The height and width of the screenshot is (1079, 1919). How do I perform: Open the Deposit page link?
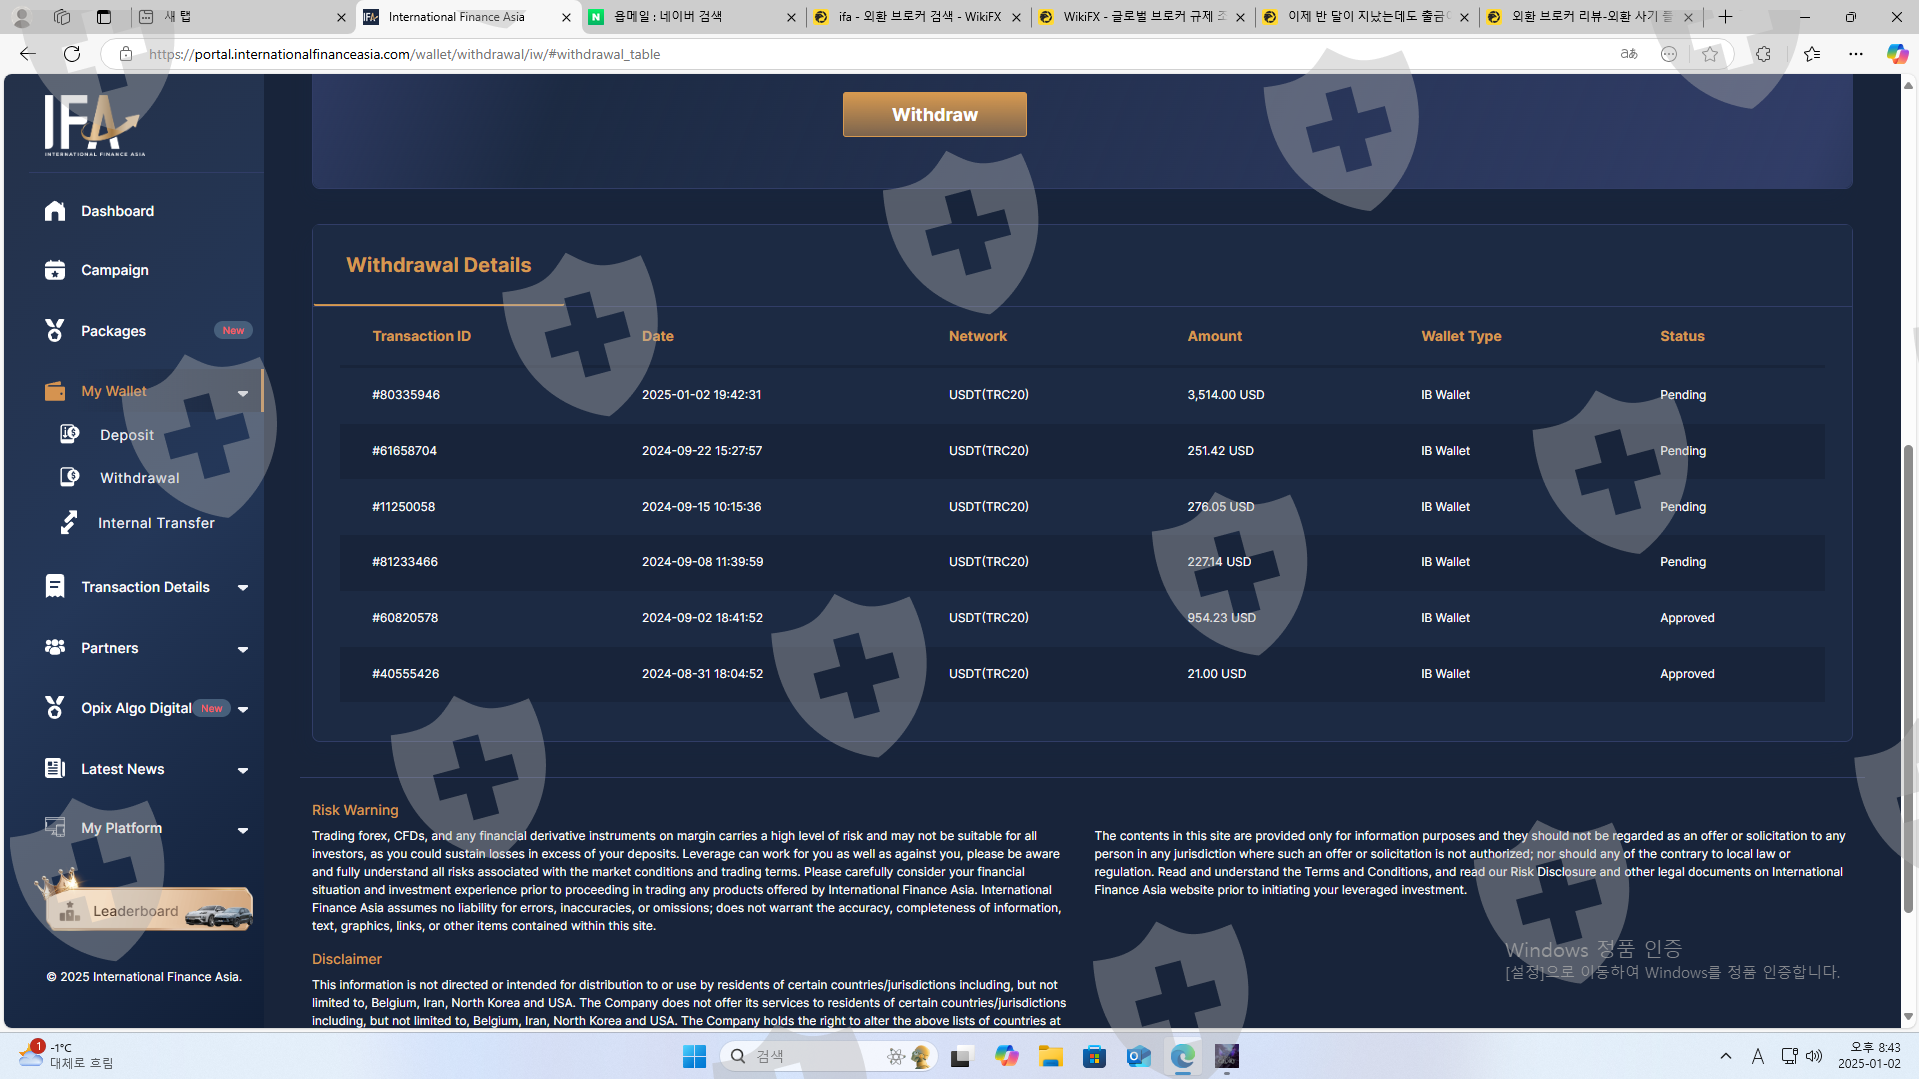pyautogui.click(x=127, y=435)
